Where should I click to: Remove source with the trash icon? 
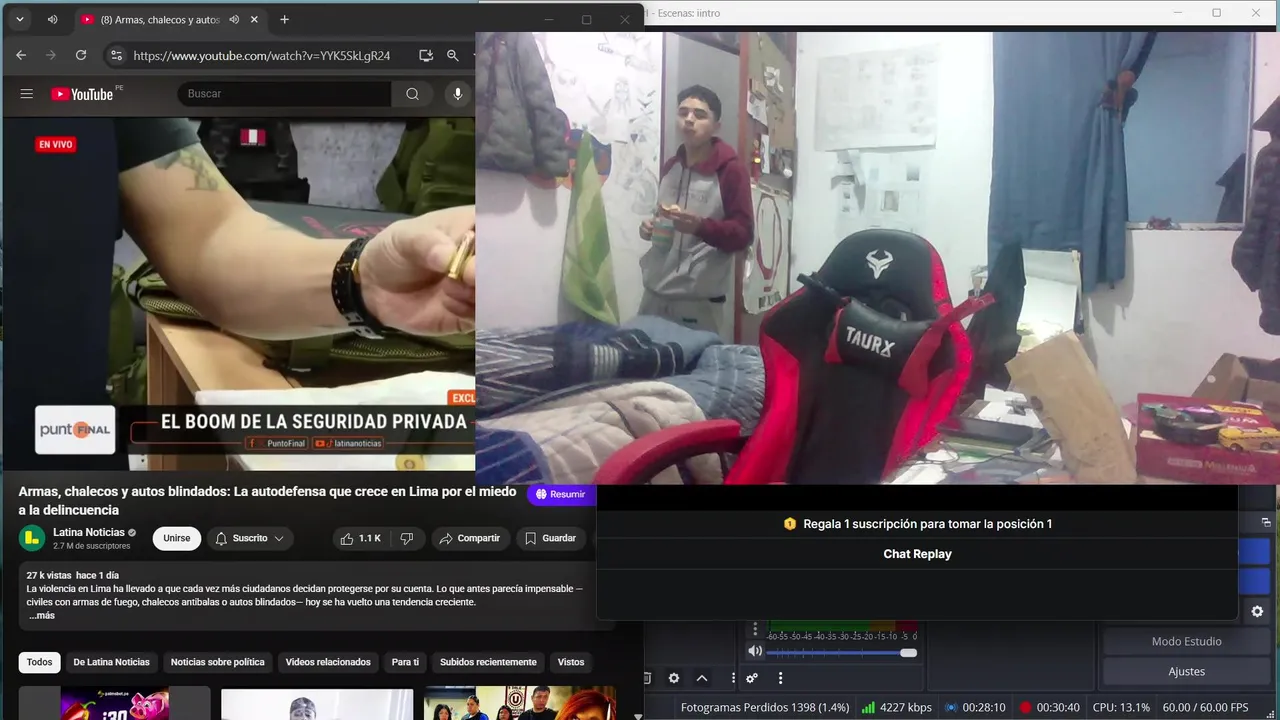[x=647, y=678]
